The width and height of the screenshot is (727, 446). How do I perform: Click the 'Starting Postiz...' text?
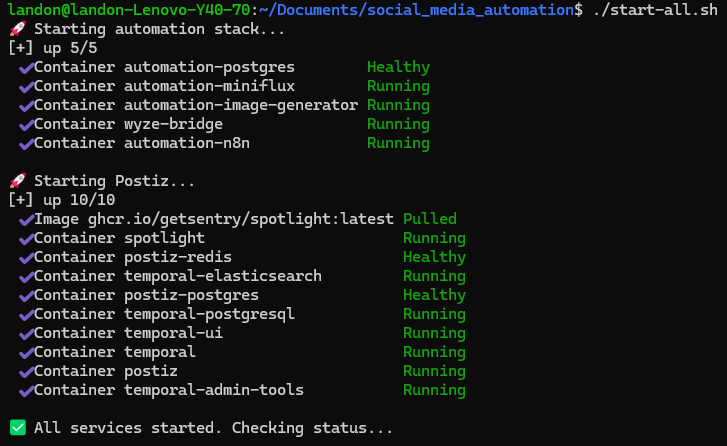click(x=114, y=181)
